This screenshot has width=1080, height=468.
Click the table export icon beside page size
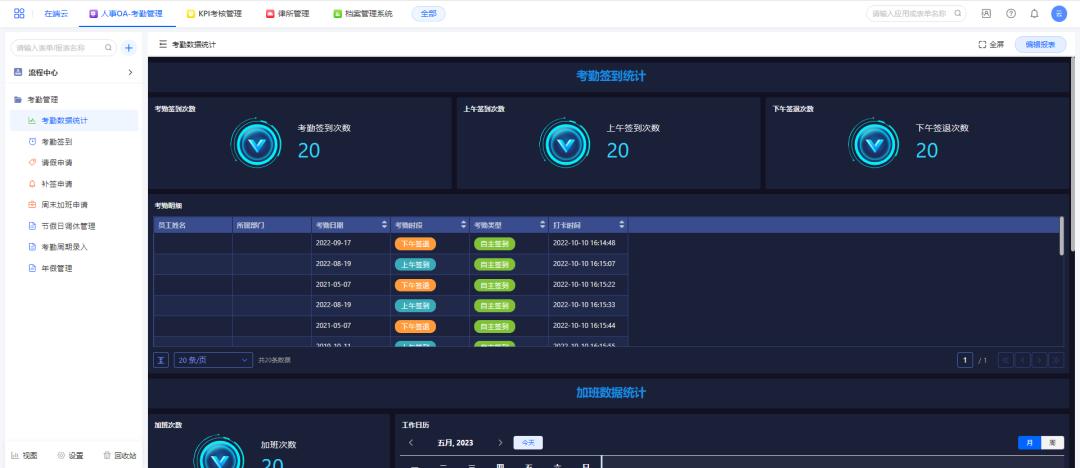click(161, 360)
